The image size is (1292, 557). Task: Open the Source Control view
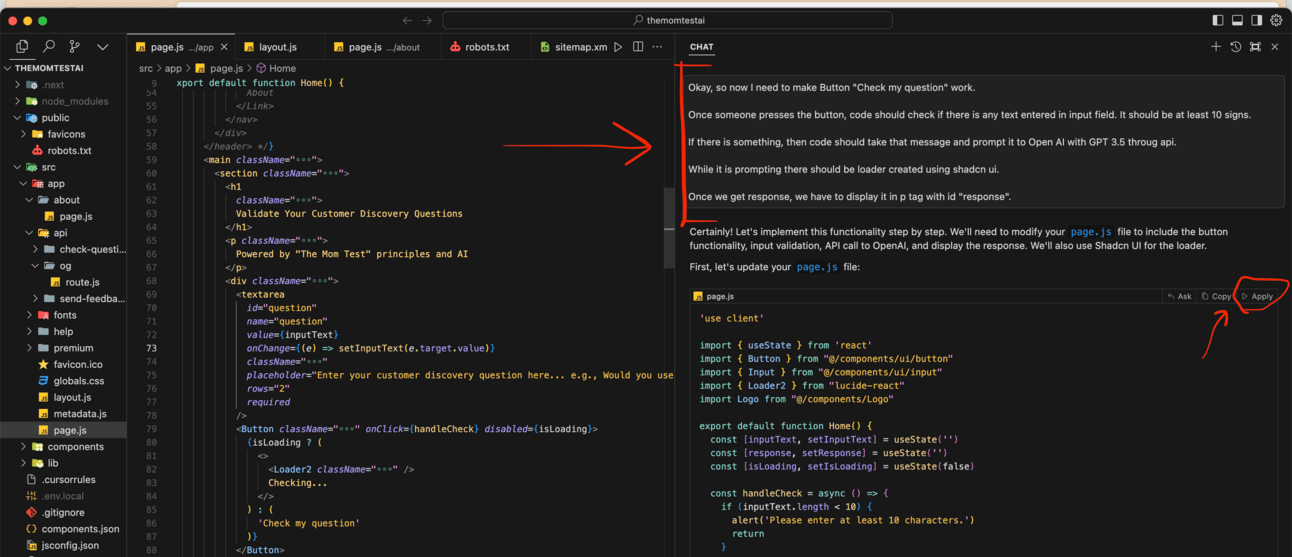75,47
